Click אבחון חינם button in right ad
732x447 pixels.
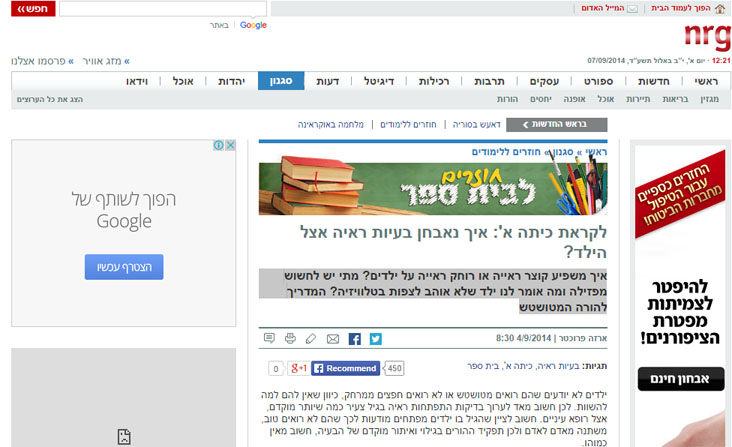(681, 379)
